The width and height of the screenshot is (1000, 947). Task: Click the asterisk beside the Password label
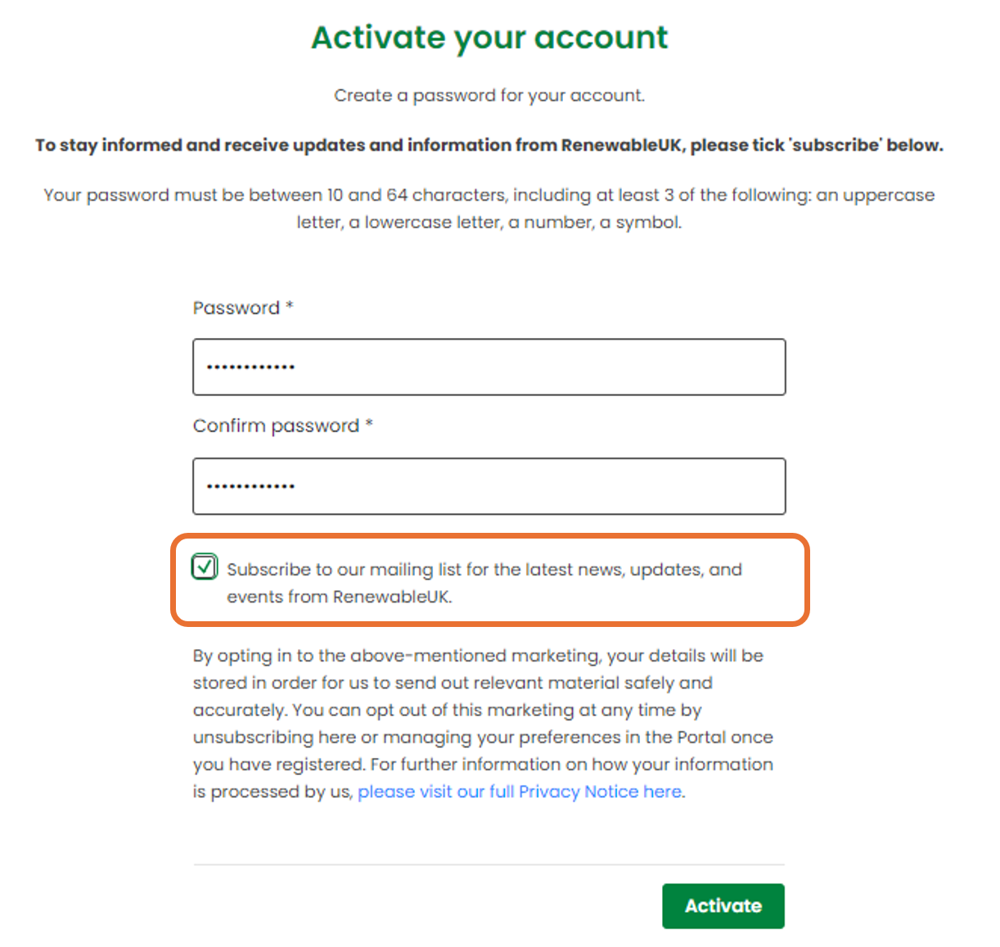point(290,305)
